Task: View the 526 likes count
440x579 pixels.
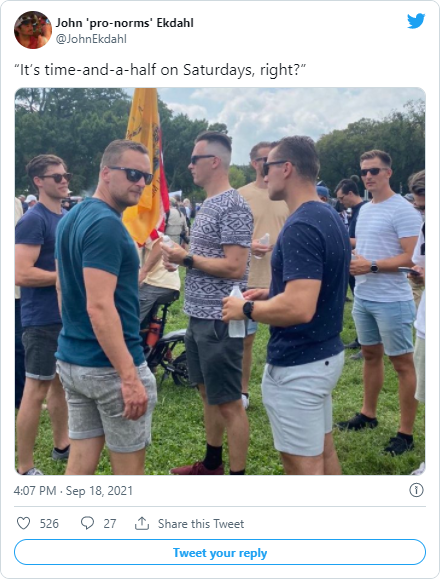Action: coord(49,524)
